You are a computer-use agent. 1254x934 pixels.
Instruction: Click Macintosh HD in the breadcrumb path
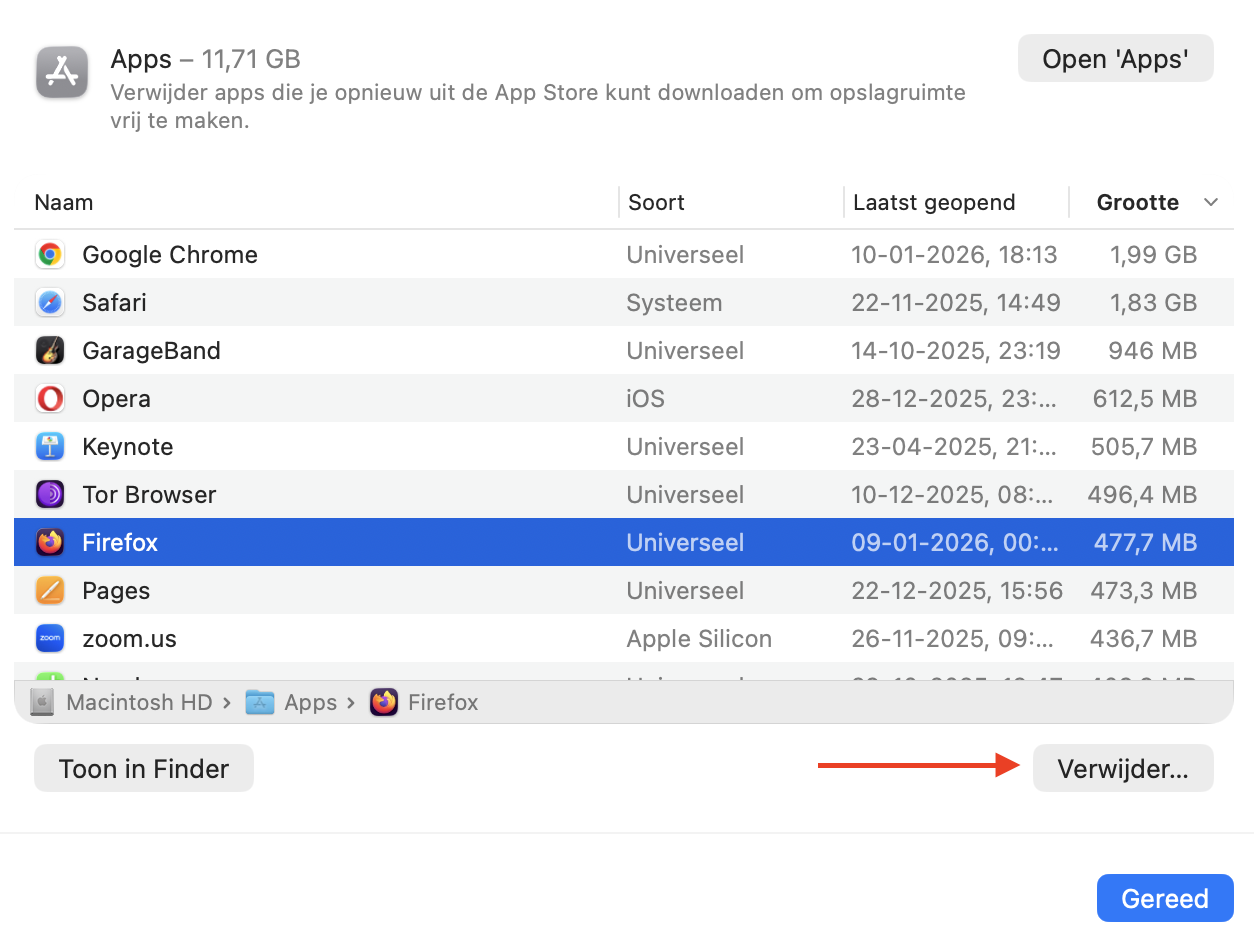139,702
